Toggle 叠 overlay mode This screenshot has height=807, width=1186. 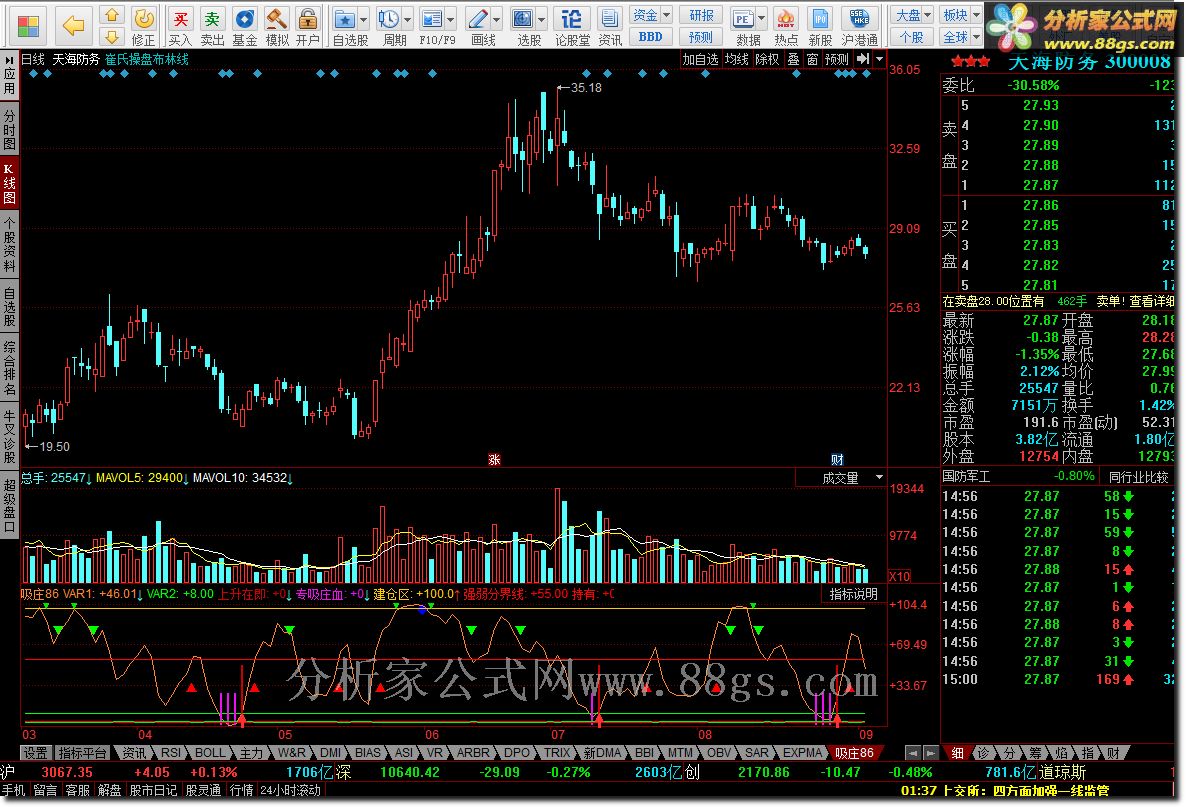(793, 59)
